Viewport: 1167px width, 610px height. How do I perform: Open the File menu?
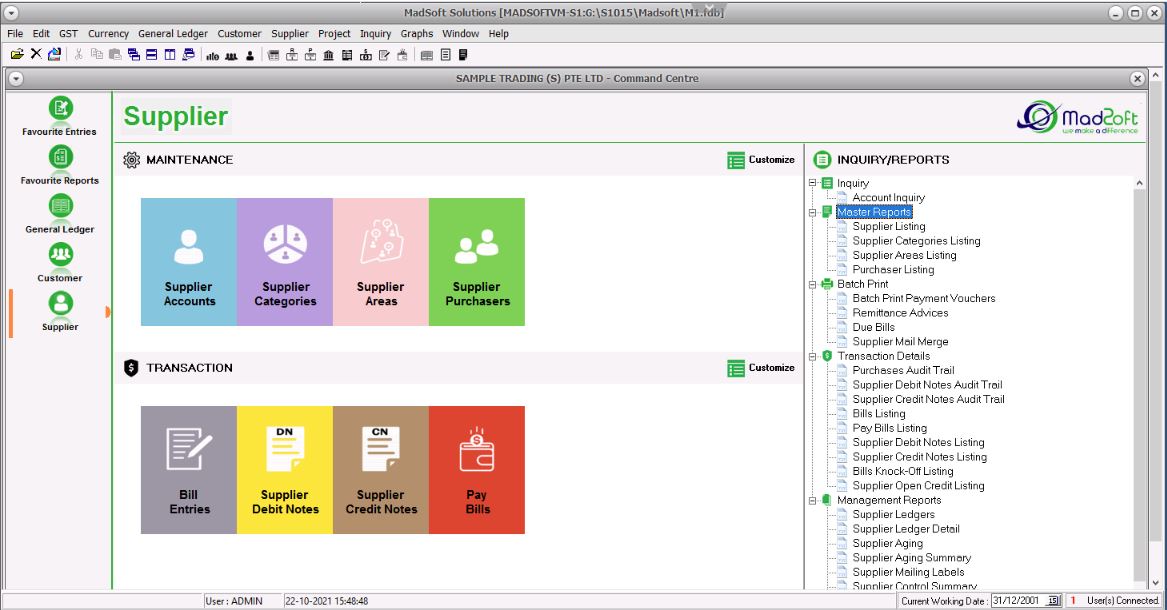pyautogui.click(x=15, y=33)
